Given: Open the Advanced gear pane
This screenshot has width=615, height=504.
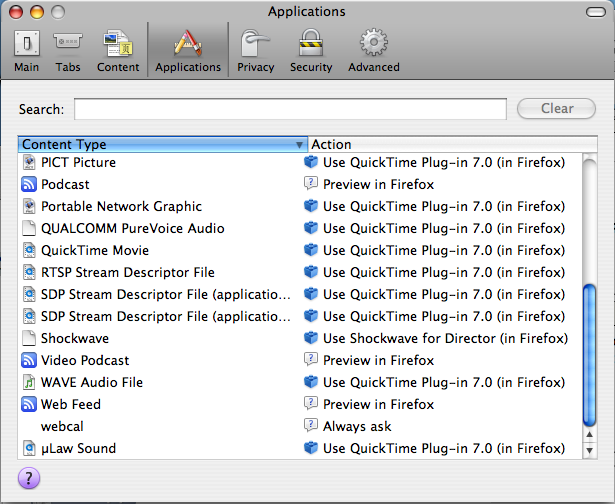Looking at the screenshot, I should tap(373, 51).
